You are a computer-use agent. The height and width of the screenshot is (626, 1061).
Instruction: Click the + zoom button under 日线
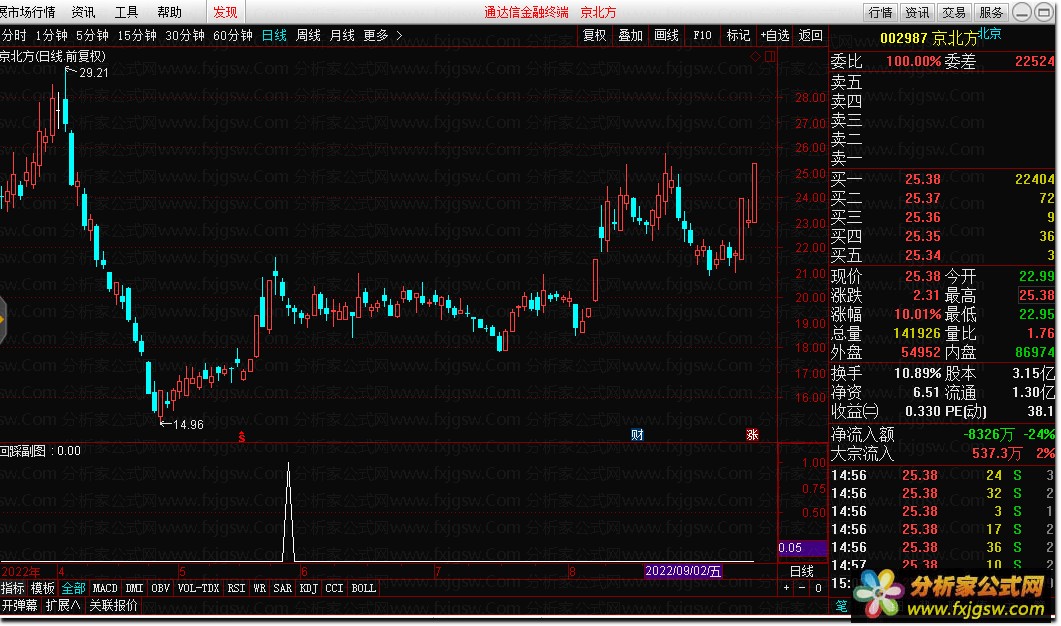pyautogui.click(x=786, y=588)
